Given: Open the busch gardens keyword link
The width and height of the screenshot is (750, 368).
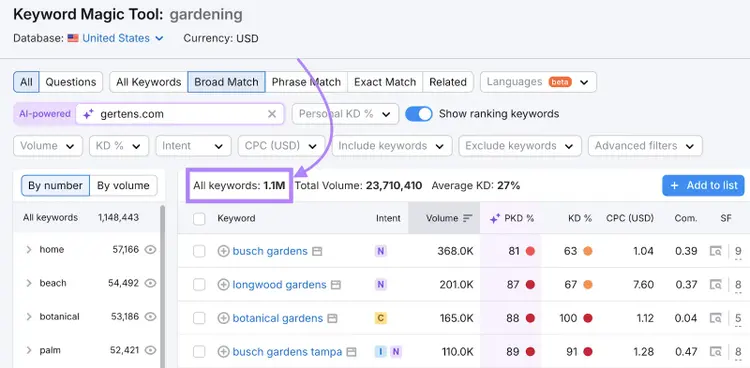Looking at the screenshot, I should click(x=270, y=251).
